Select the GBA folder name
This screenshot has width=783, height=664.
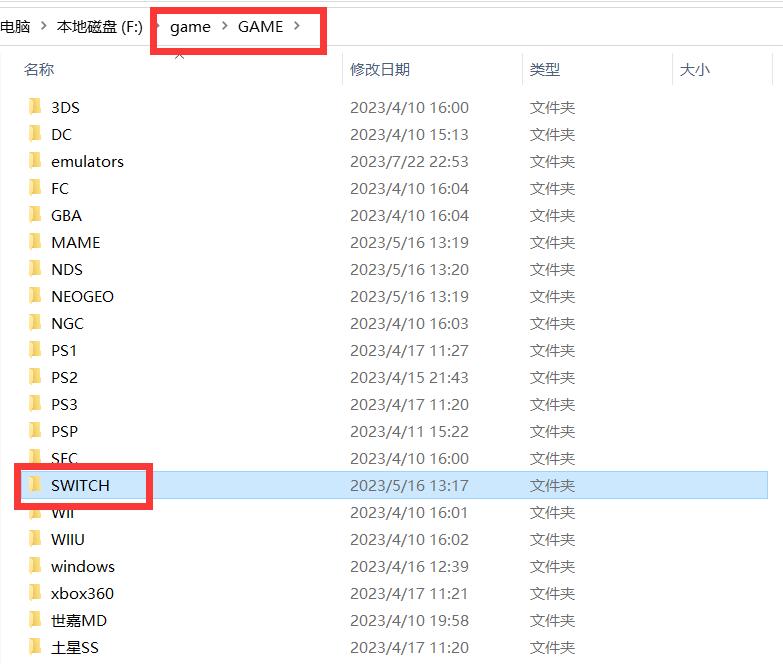pyautogui.click(x=66, y=215)
